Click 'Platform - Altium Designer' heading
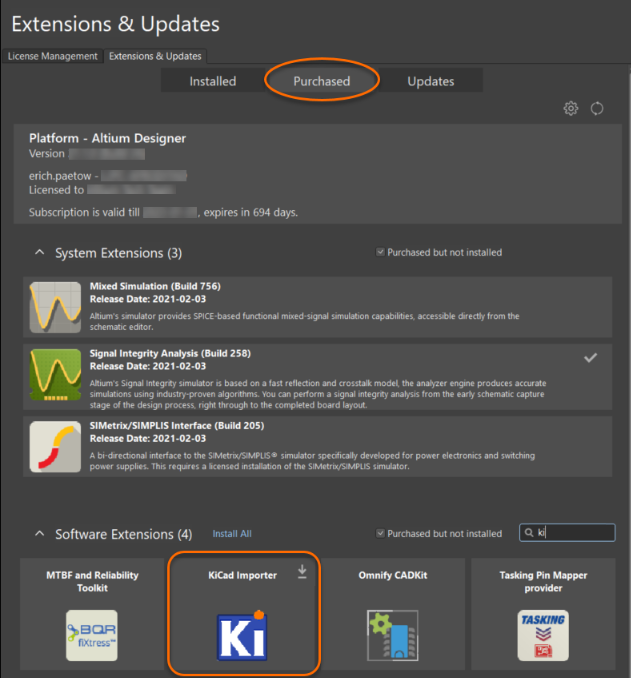This screenshot has width=631, height=678. click(x=107, y=138)
